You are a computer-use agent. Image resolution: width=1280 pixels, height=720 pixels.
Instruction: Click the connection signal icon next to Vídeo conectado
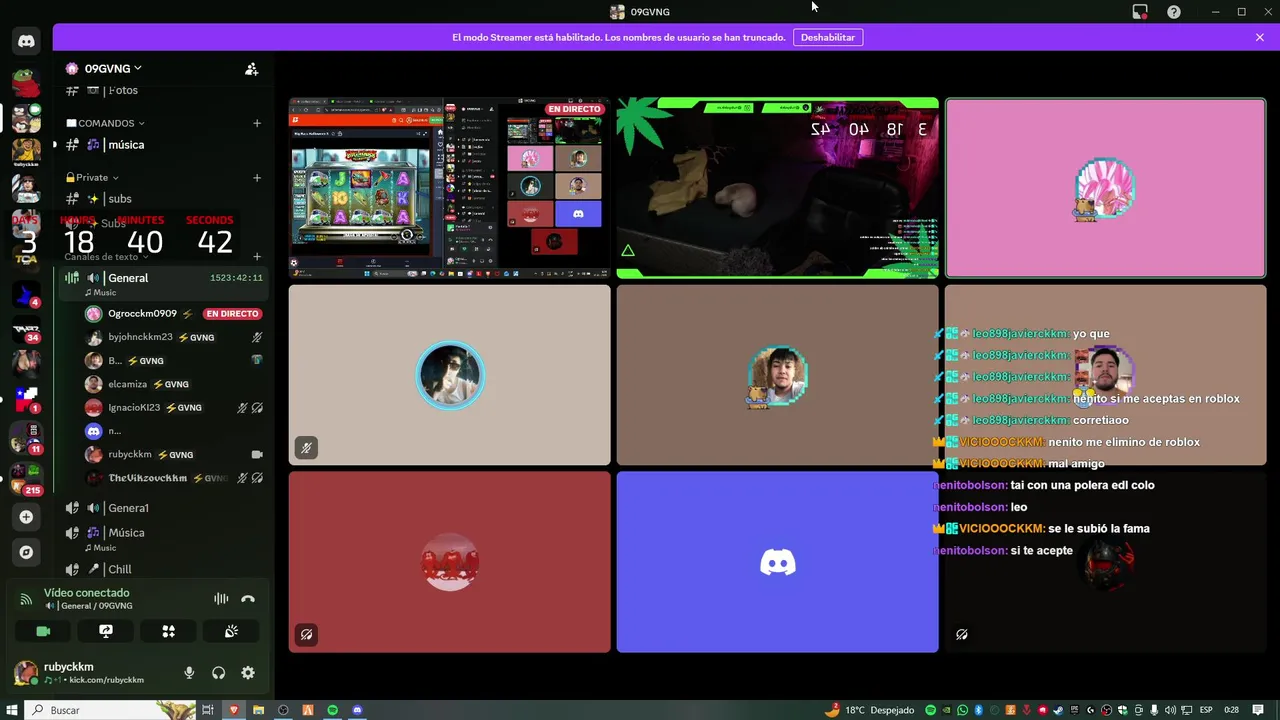point(26,599)
